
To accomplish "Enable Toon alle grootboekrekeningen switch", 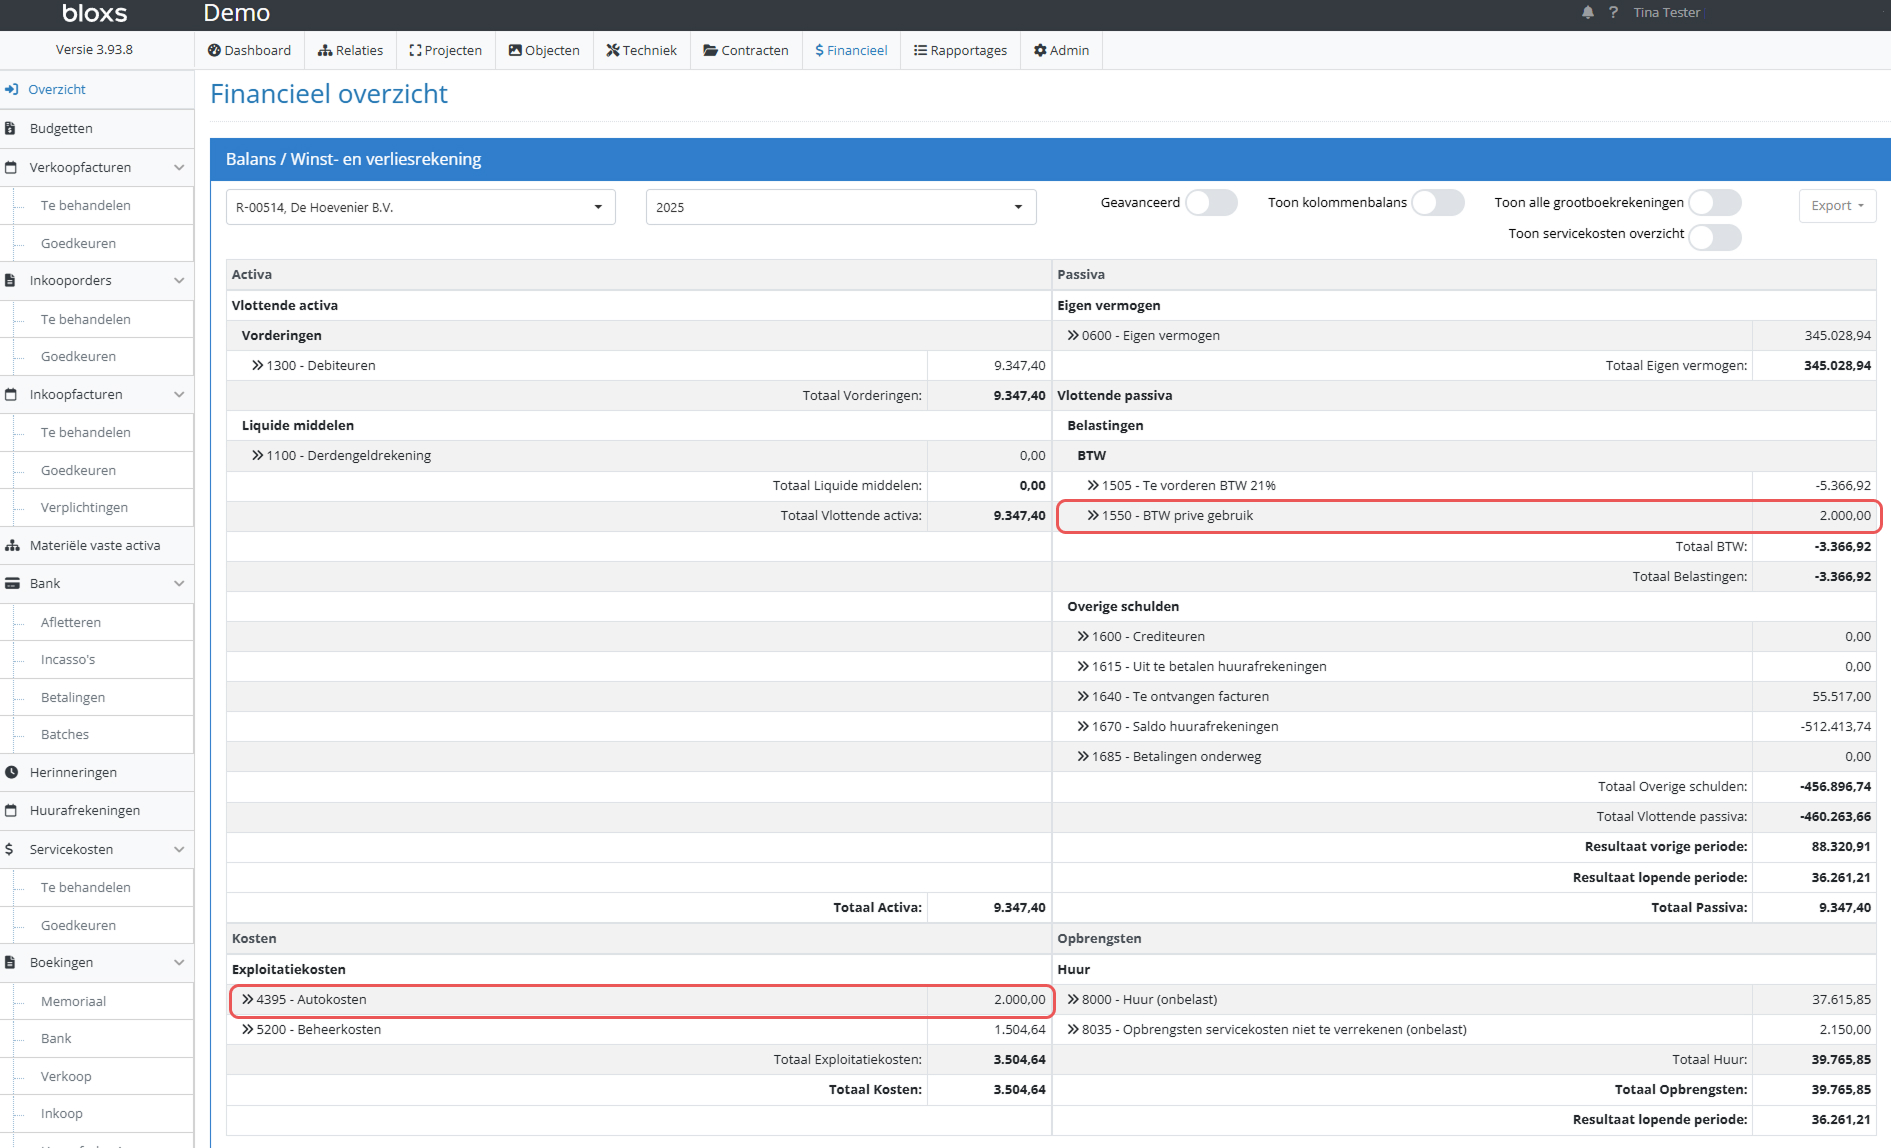I will coord(1715,203).
